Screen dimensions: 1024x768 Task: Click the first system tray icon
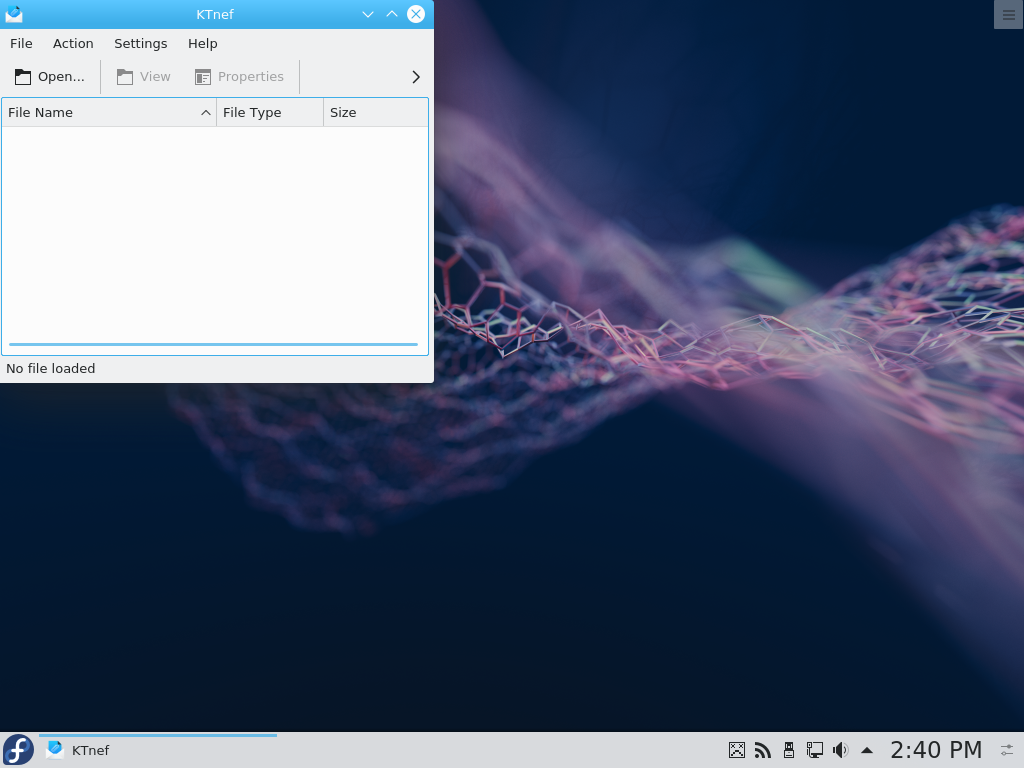737,750
